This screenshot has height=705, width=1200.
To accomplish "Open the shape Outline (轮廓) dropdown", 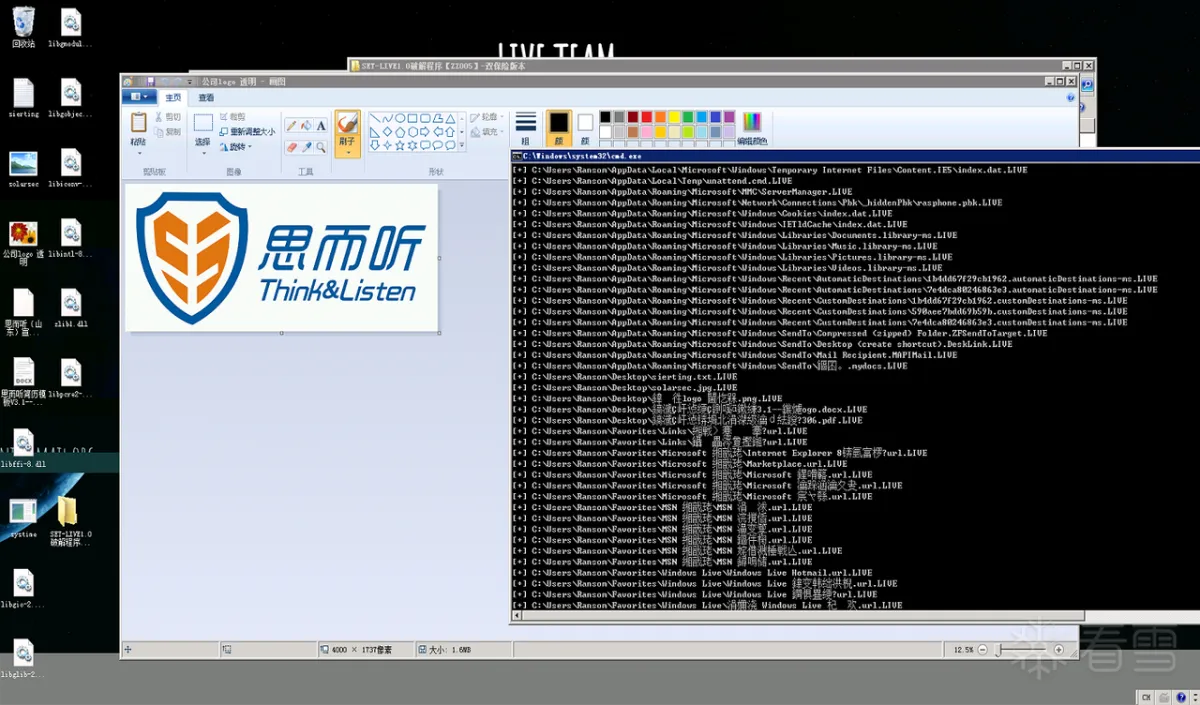I will pyautogui.click(x=485, y=117).
